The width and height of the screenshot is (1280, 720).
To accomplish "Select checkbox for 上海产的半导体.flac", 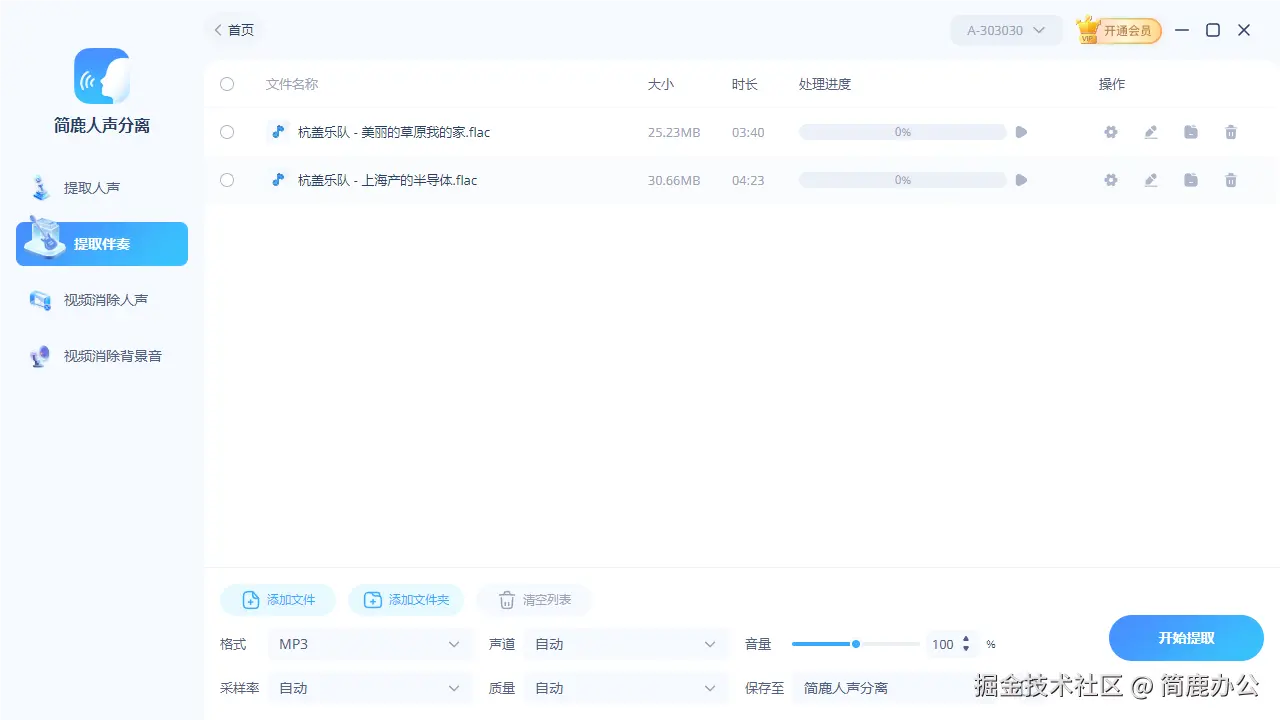I will pyautogui.click(x=227, y=180).
